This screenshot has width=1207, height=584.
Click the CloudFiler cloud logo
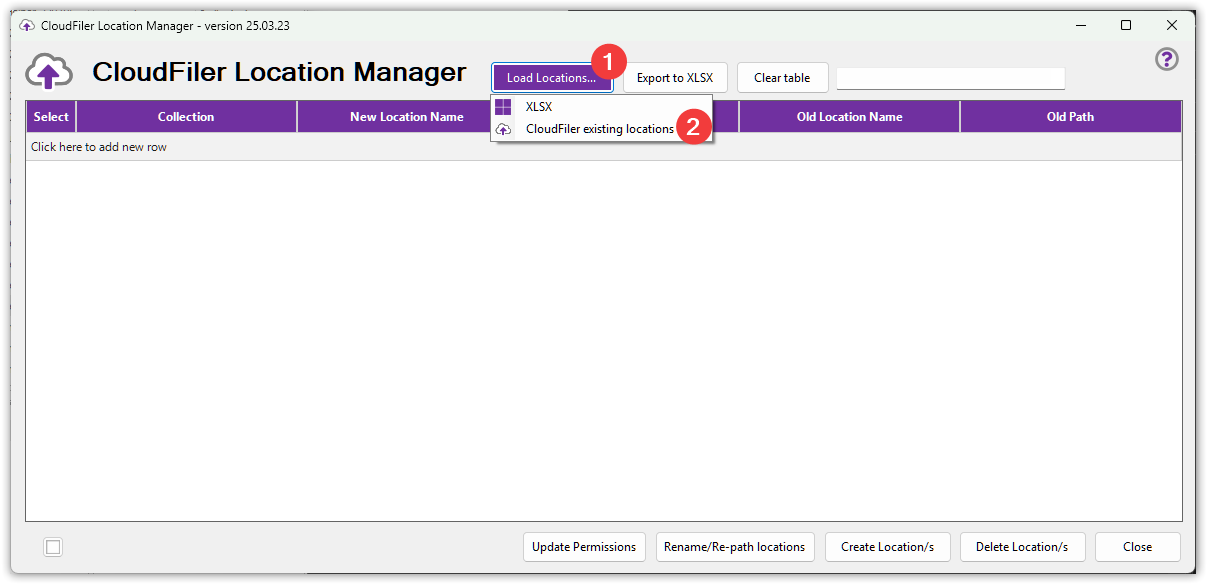[48, 72]
